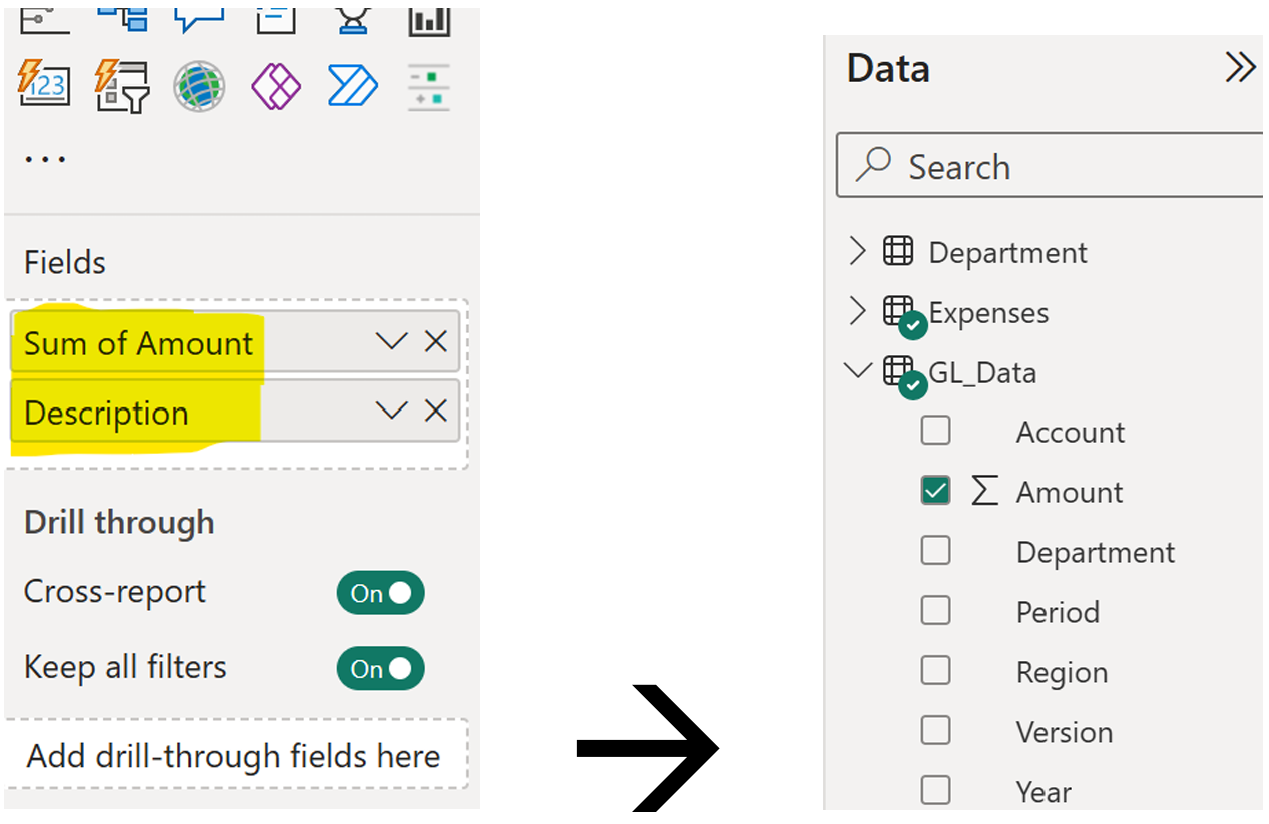Click the Department table grid icon
This screenshot has height=824, width=1269.
click(898, 251)
